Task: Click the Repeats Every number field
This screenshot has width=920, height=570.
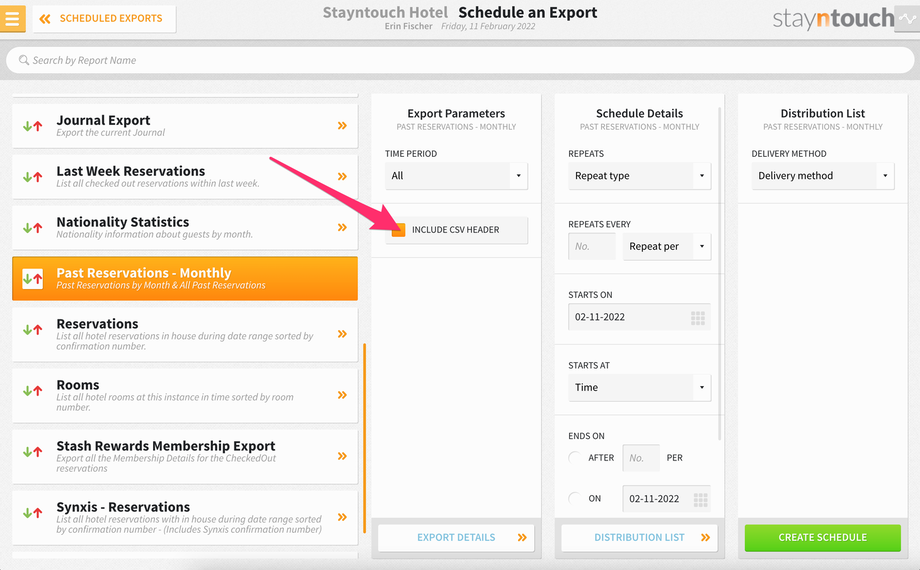Action: (x=591, y=247)
